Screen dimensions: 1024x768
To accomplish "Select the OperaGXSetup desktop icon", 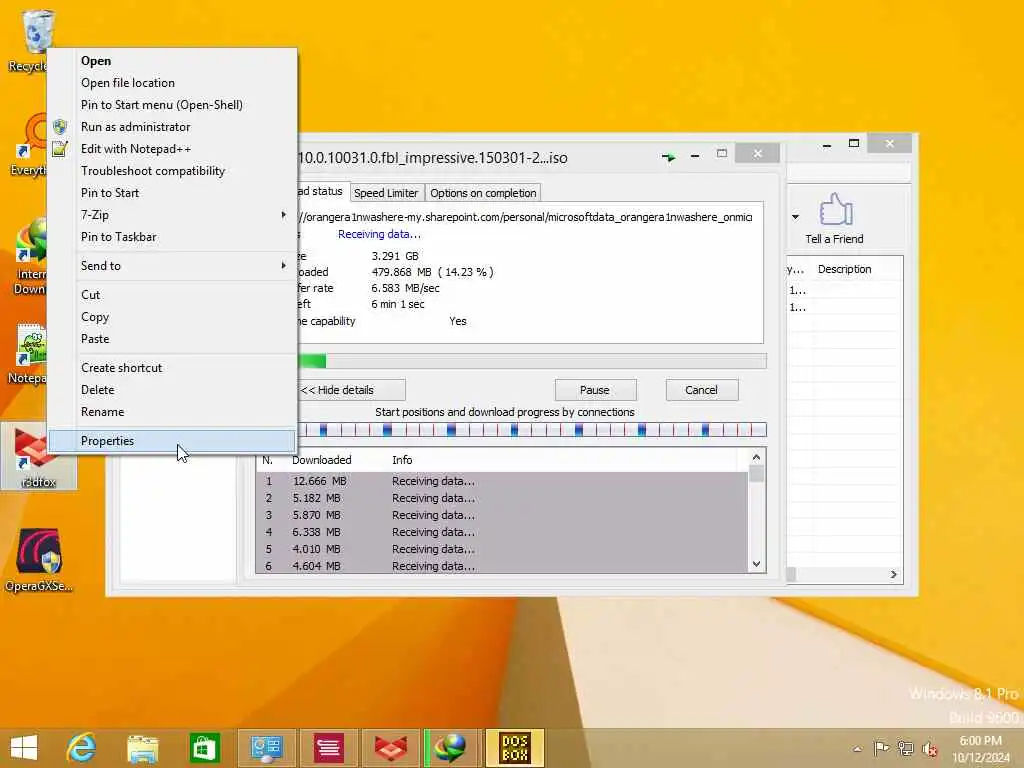I will [39, 560].
